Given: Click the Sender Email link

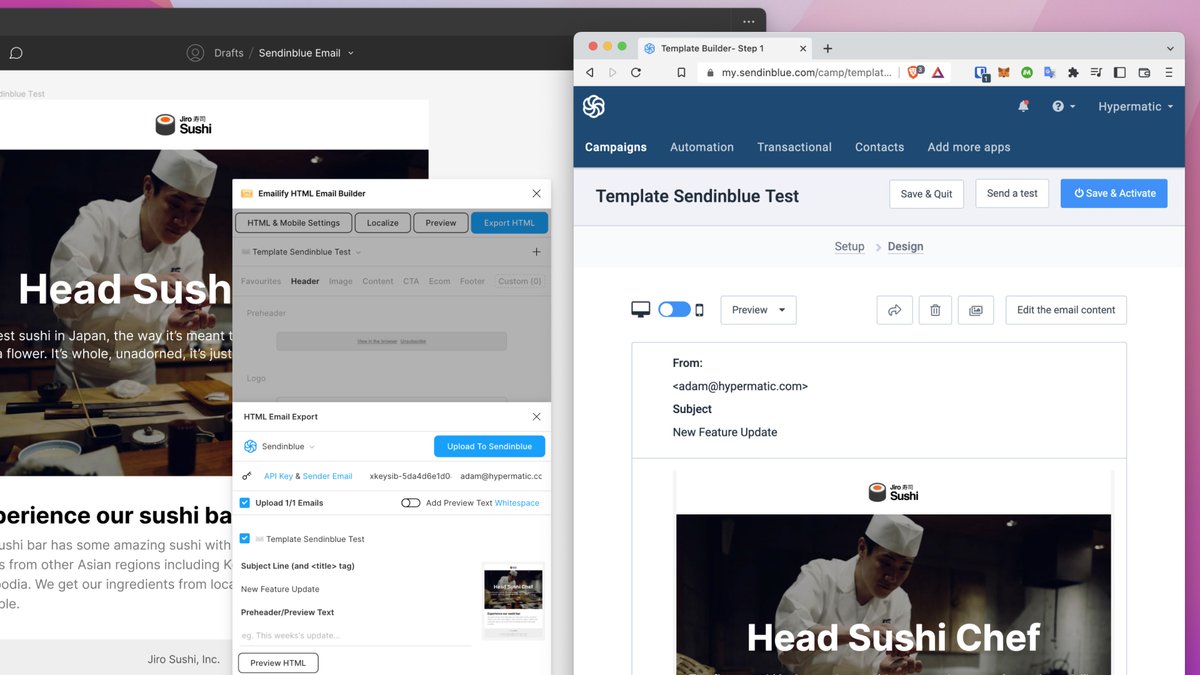Looking at the screenshot, I should pyautogui.click(x=327, y=476).
